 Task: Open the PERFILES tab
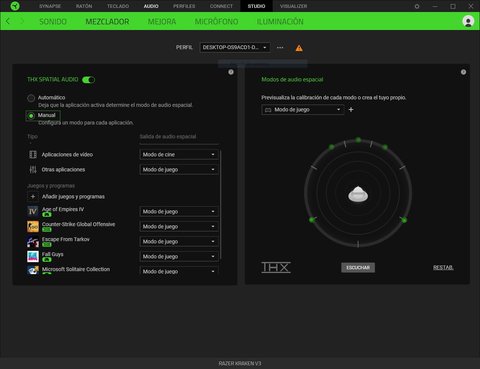click(x=184, y=6)
